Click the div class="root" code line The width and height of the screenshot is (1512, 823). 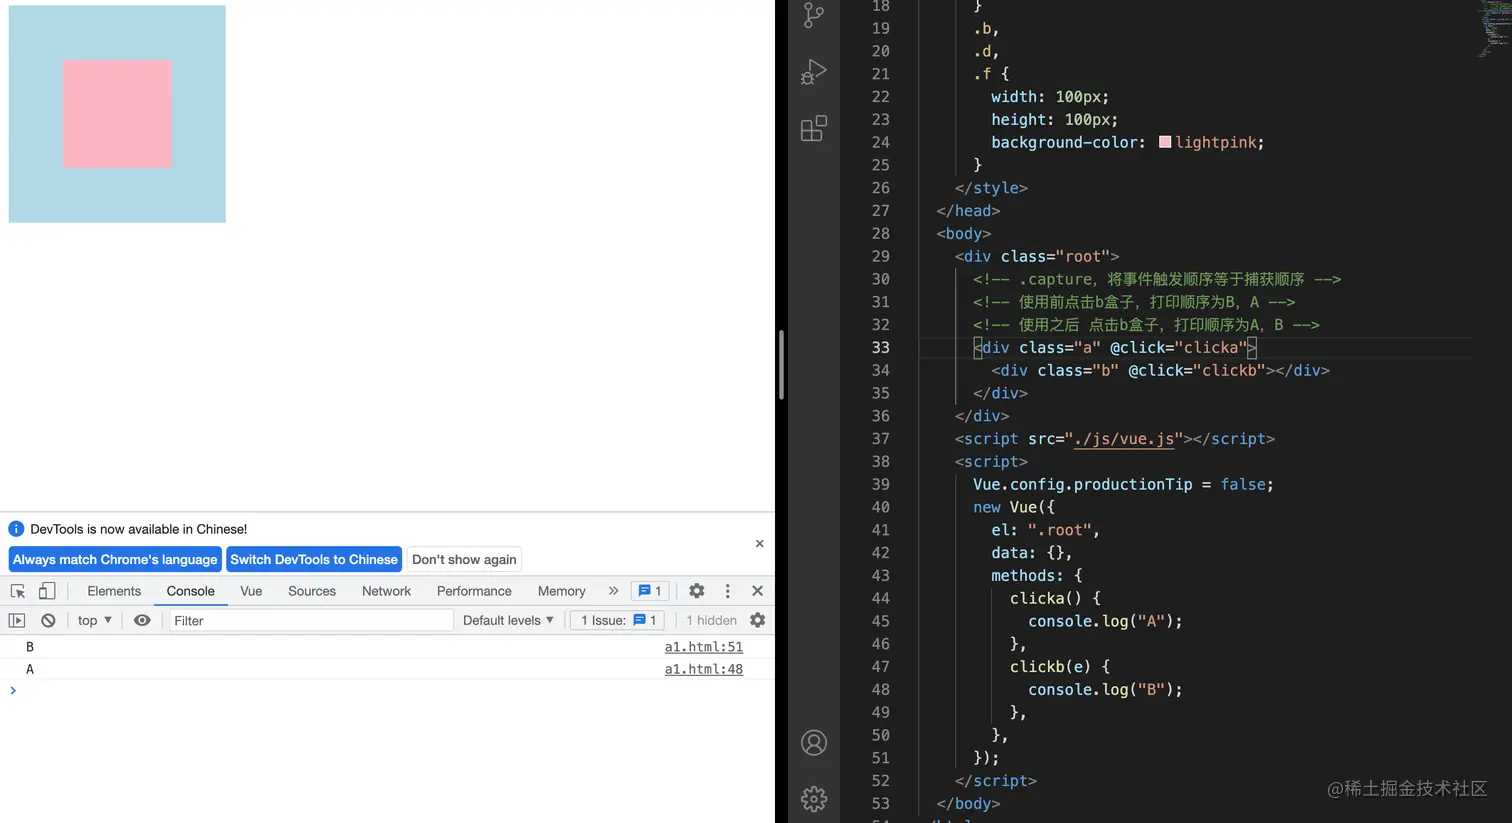pyautogui.click(x=1037, y=256)
